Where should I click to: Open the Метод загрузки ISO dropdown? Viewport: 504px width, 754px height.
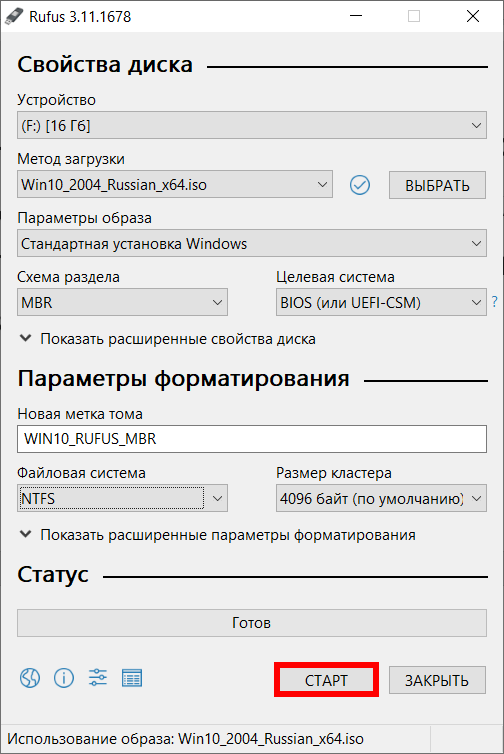pos(175,184)
